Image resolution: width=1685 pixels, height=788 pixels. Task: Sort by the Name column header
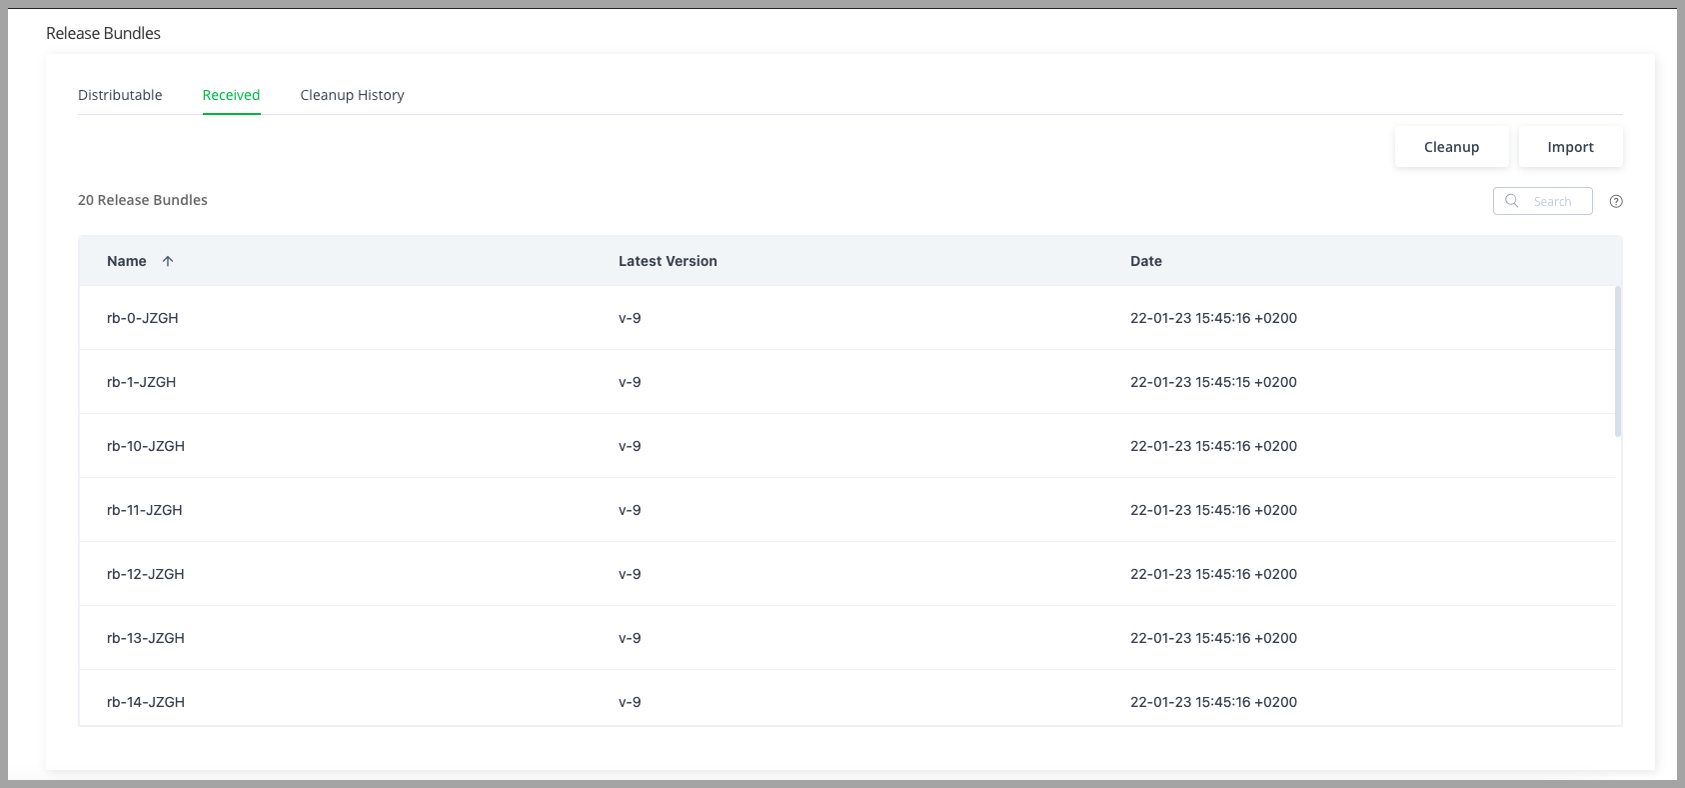127,261
